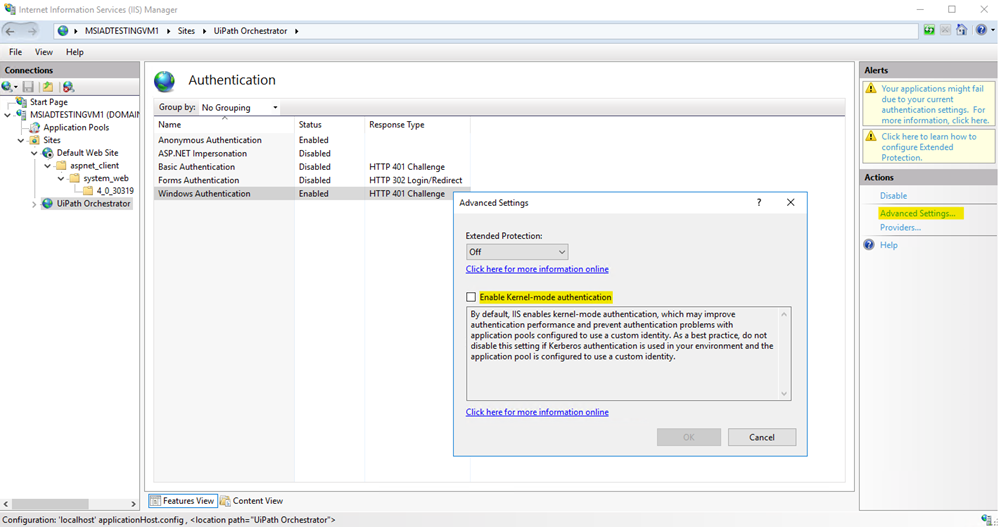Open the dropdown arrow next to New Connection icon
The width and height of the screenshot is (1000, 527).
(x=16, y=87)
